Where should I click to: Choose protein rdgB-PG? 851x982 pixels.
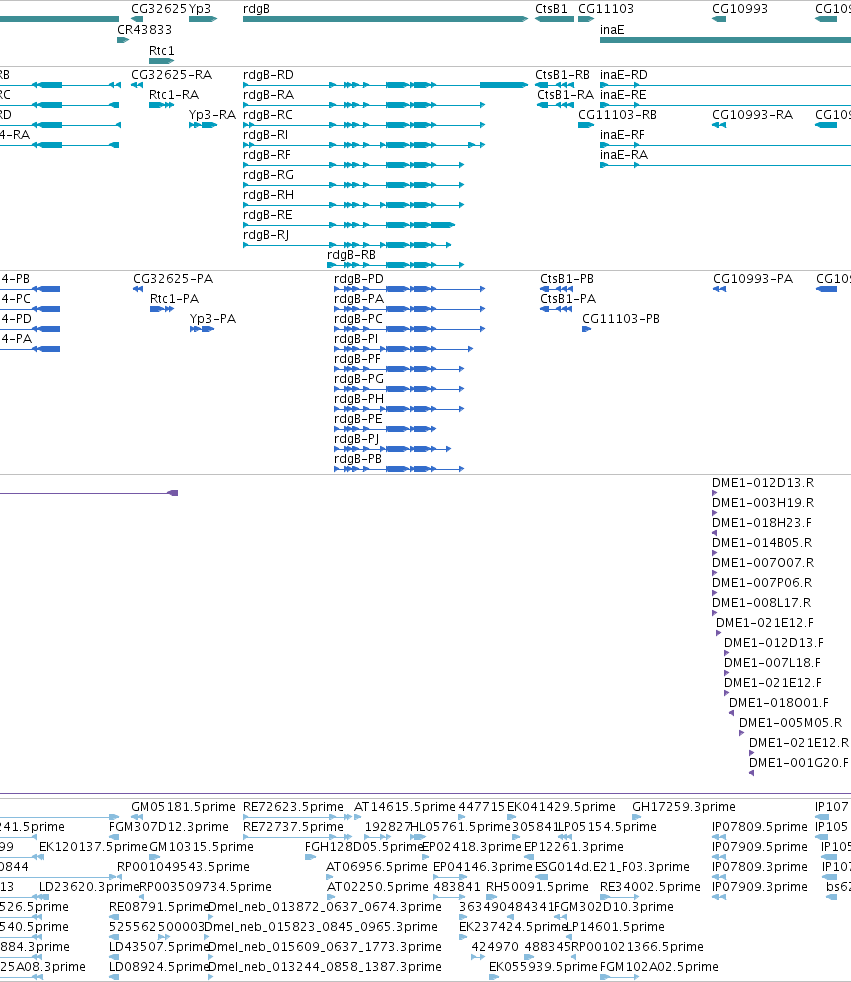(x=359, y=379)
